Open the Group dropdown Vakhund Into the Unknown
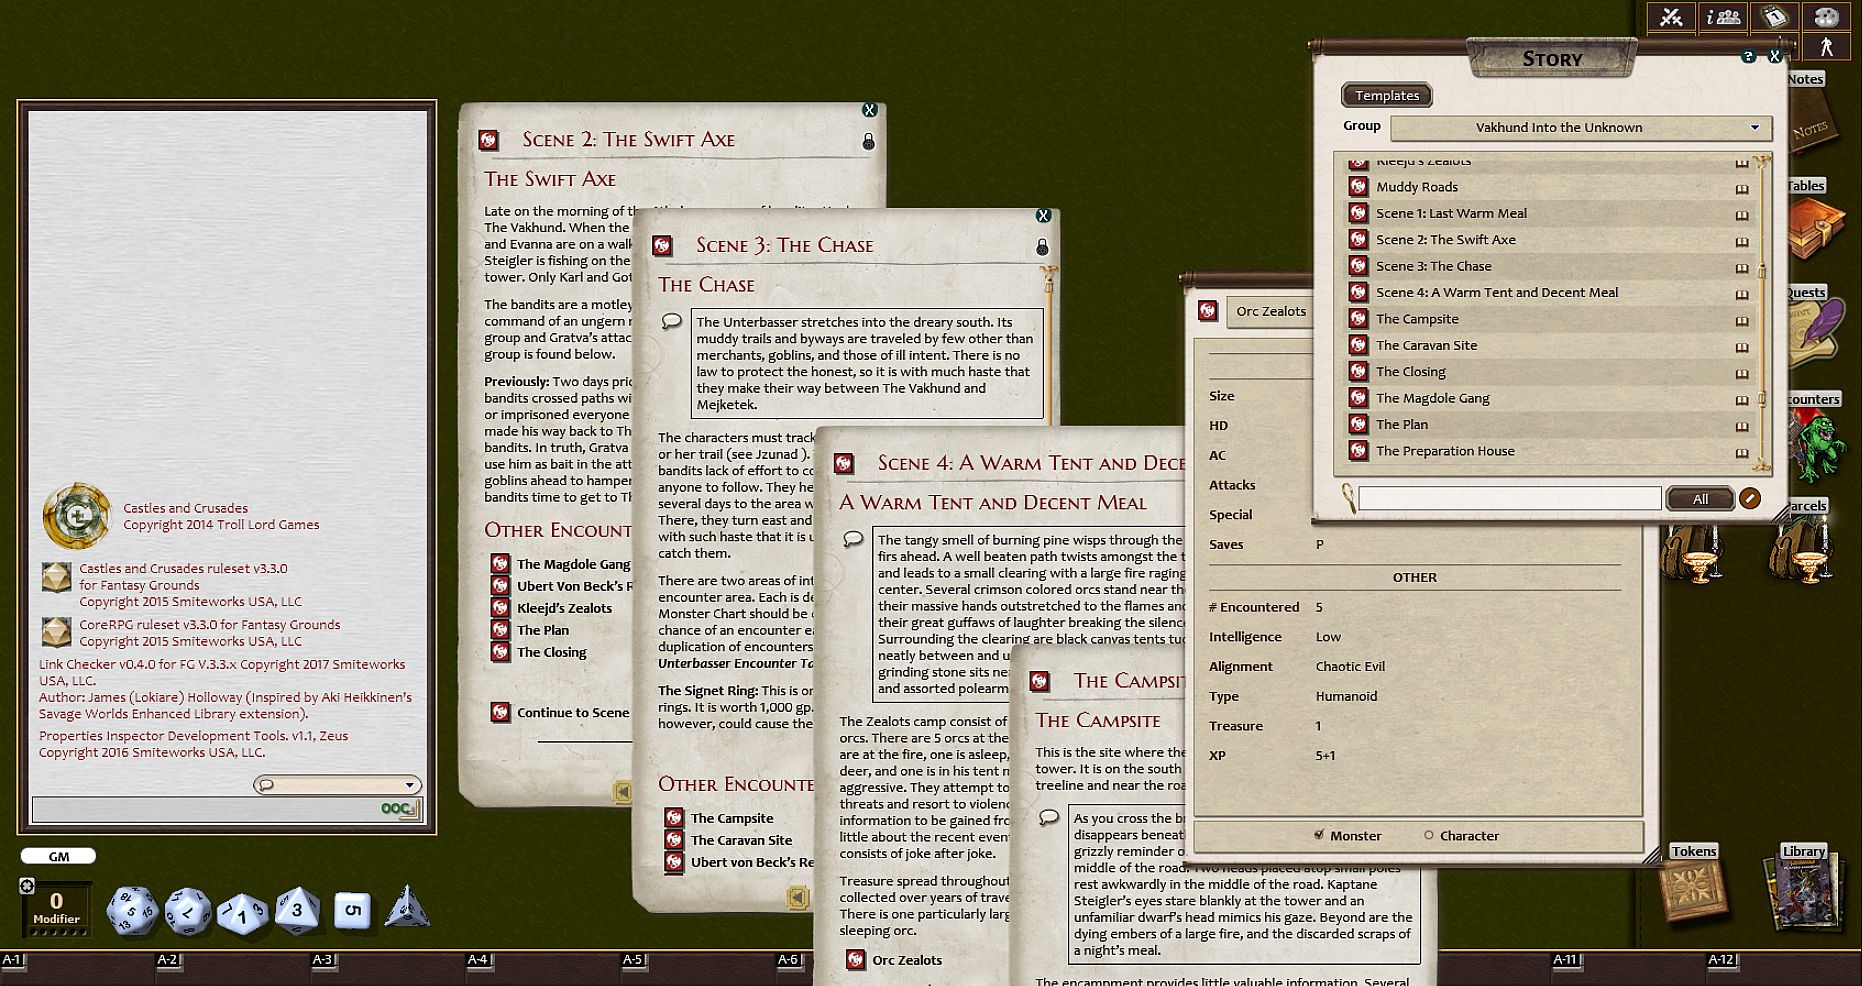The image size is (1862, 986). point(1581,128)
